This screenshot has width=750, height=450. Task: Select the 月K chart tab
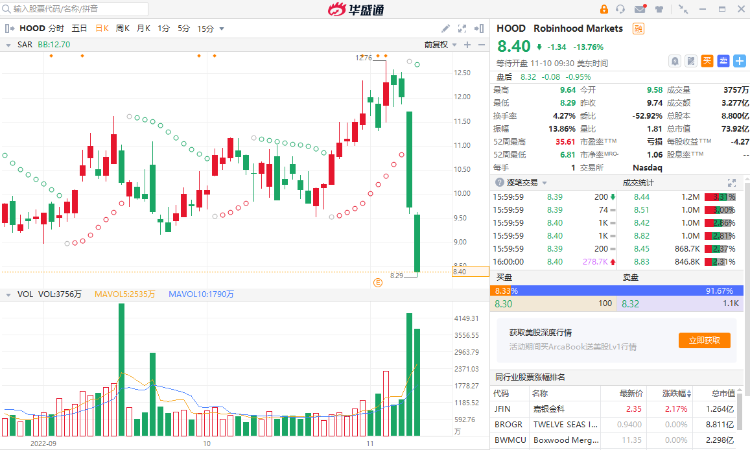(143, 29)
